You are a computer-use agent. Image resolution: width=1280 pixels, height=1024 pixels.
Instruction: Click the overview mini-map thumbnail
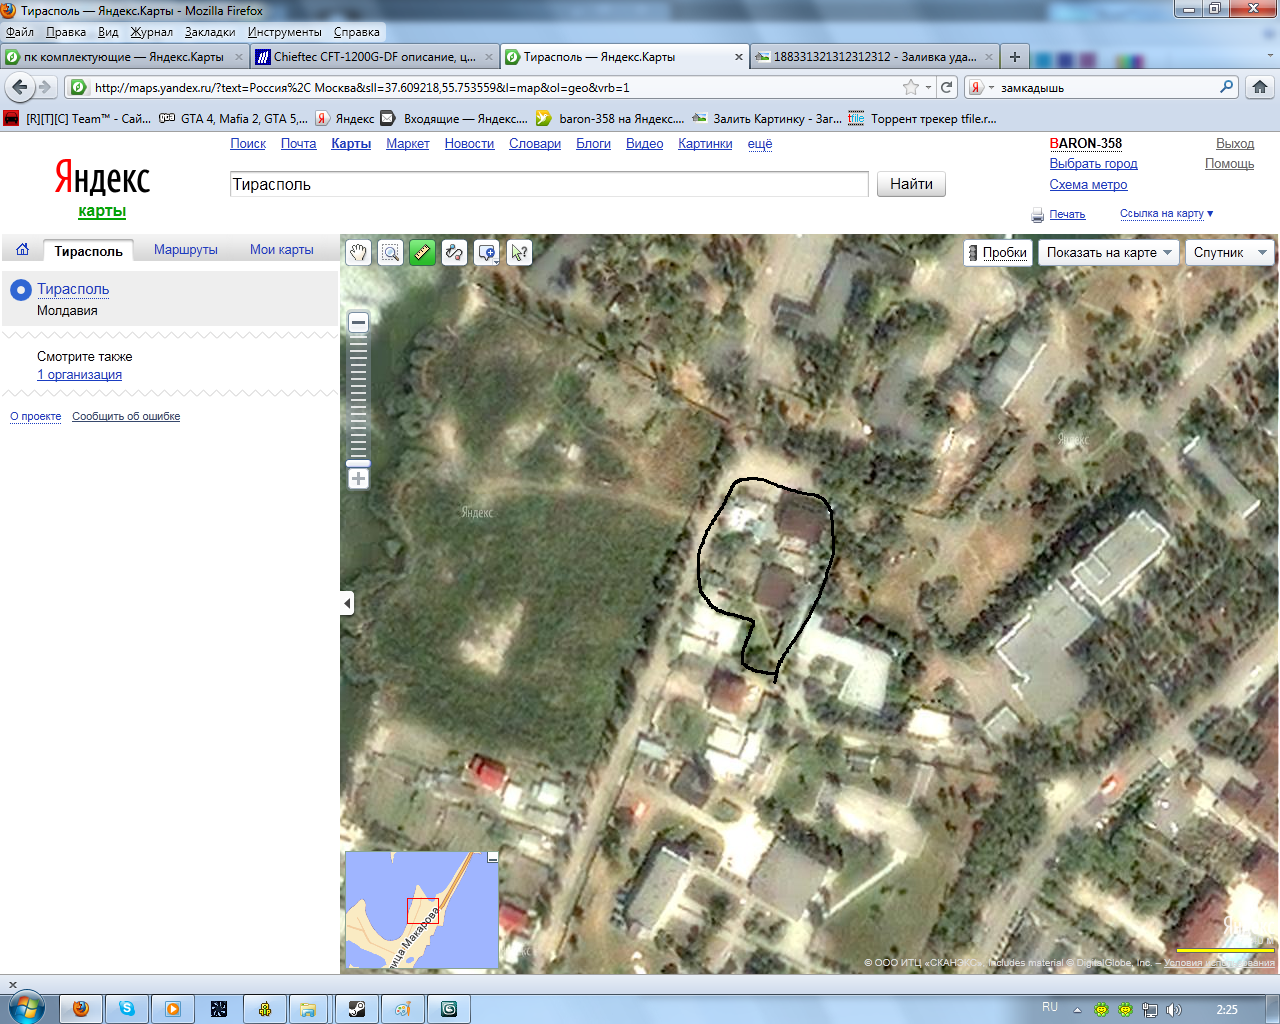coord(422,910)
